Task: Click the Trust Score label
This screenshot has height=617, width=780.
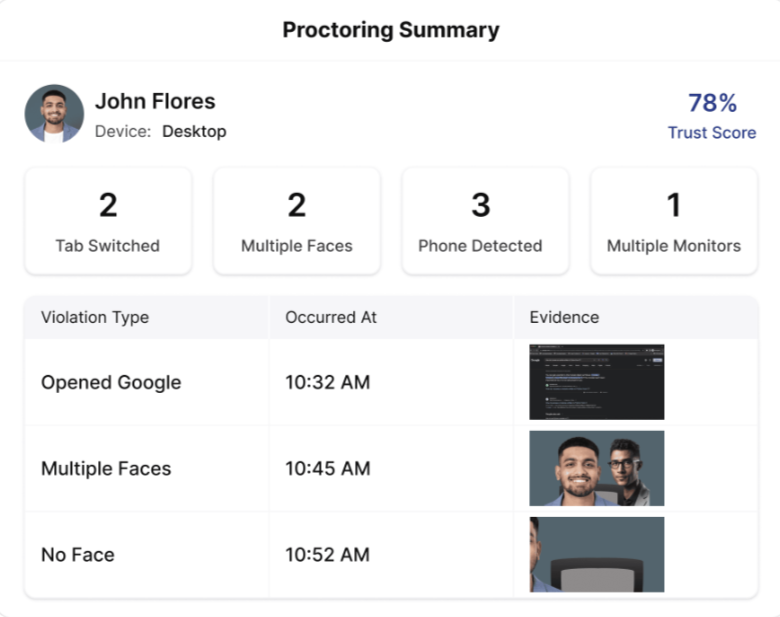Action: [712, 133]
